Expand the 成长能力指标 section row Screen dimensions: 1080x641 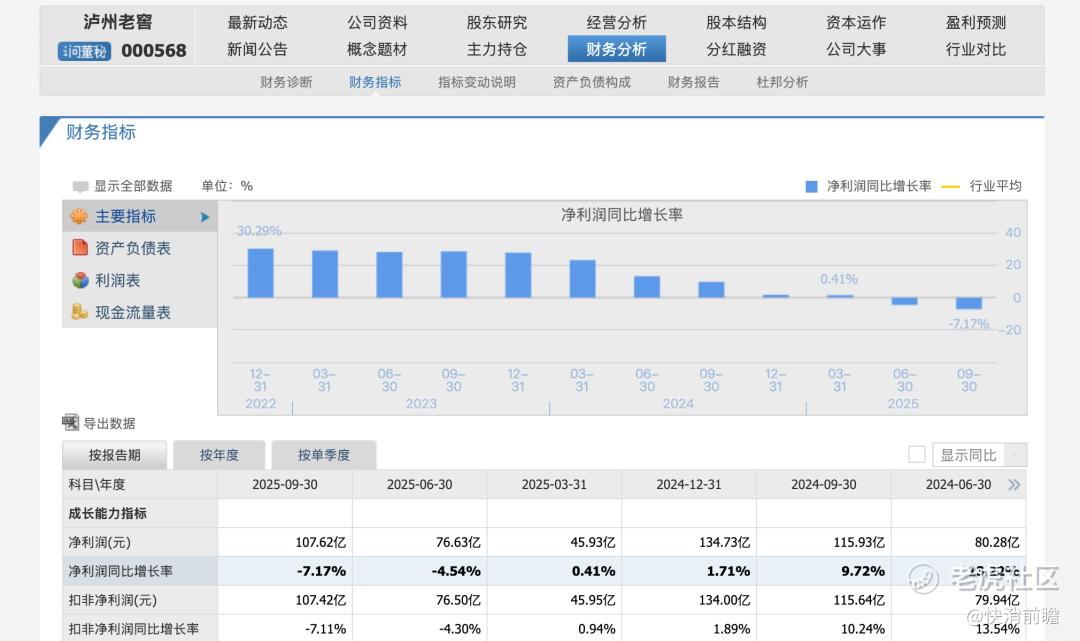[x=107, y=513]
